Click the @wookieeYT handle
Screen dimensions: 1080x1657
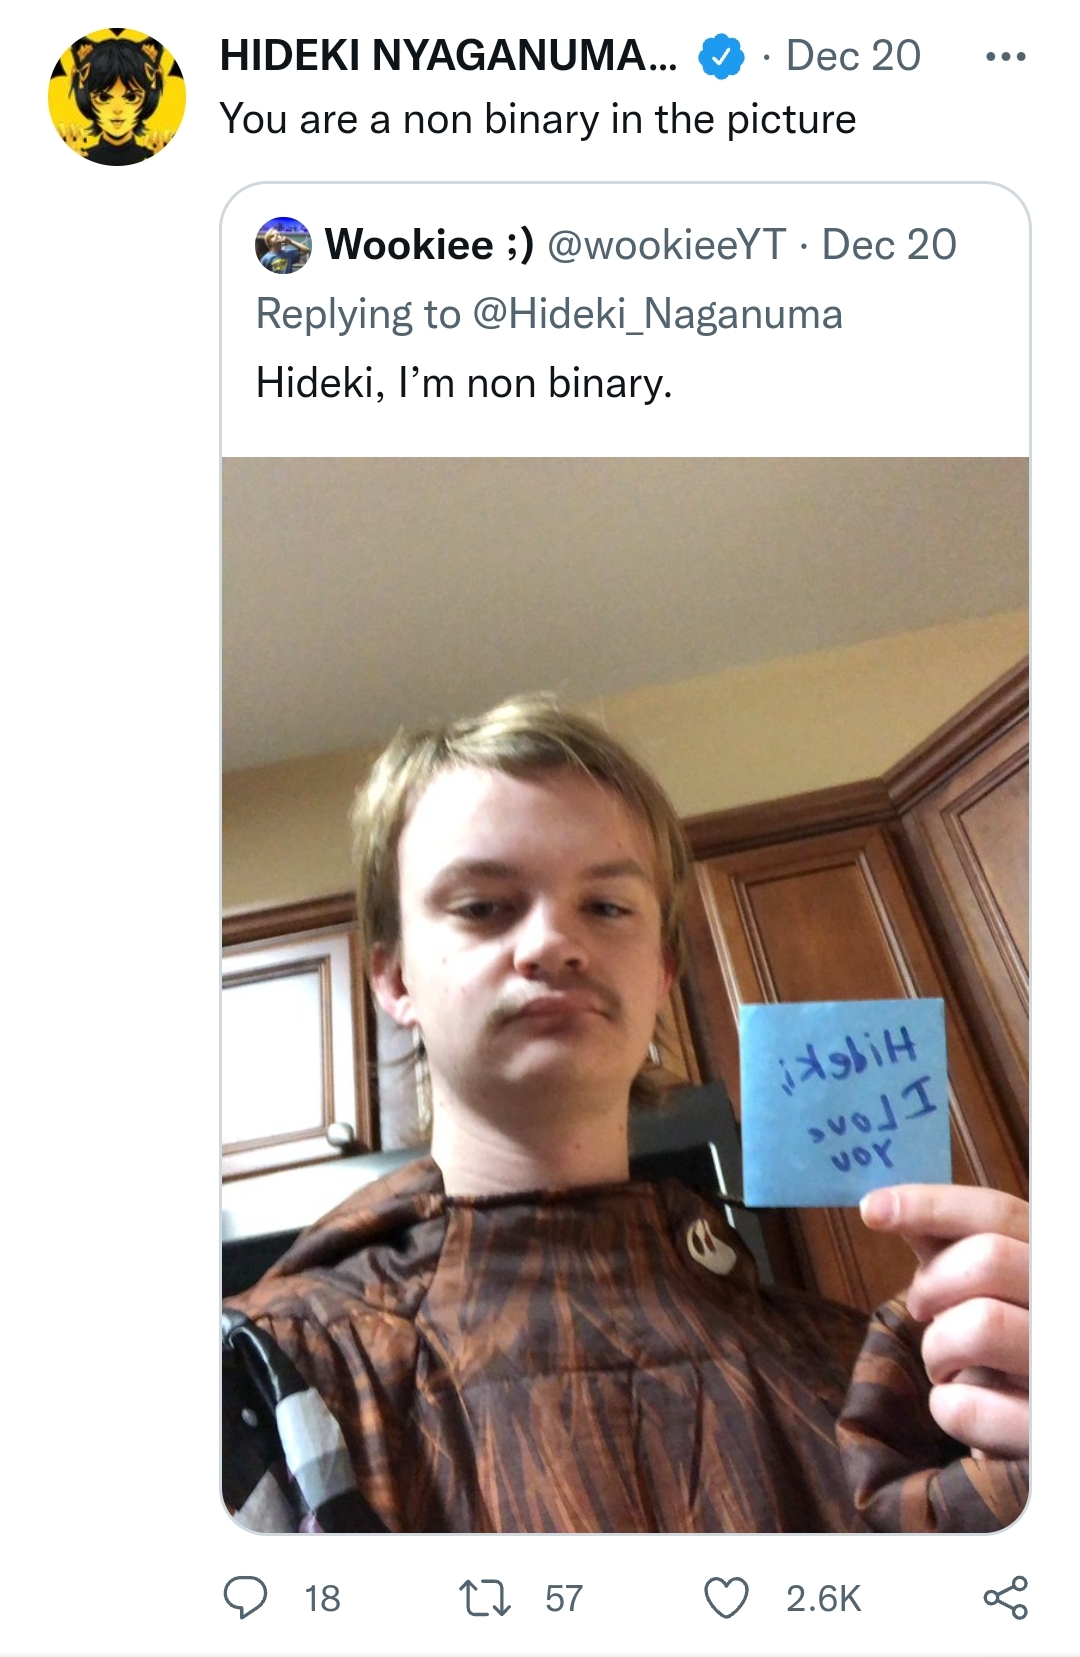point(667,245)
